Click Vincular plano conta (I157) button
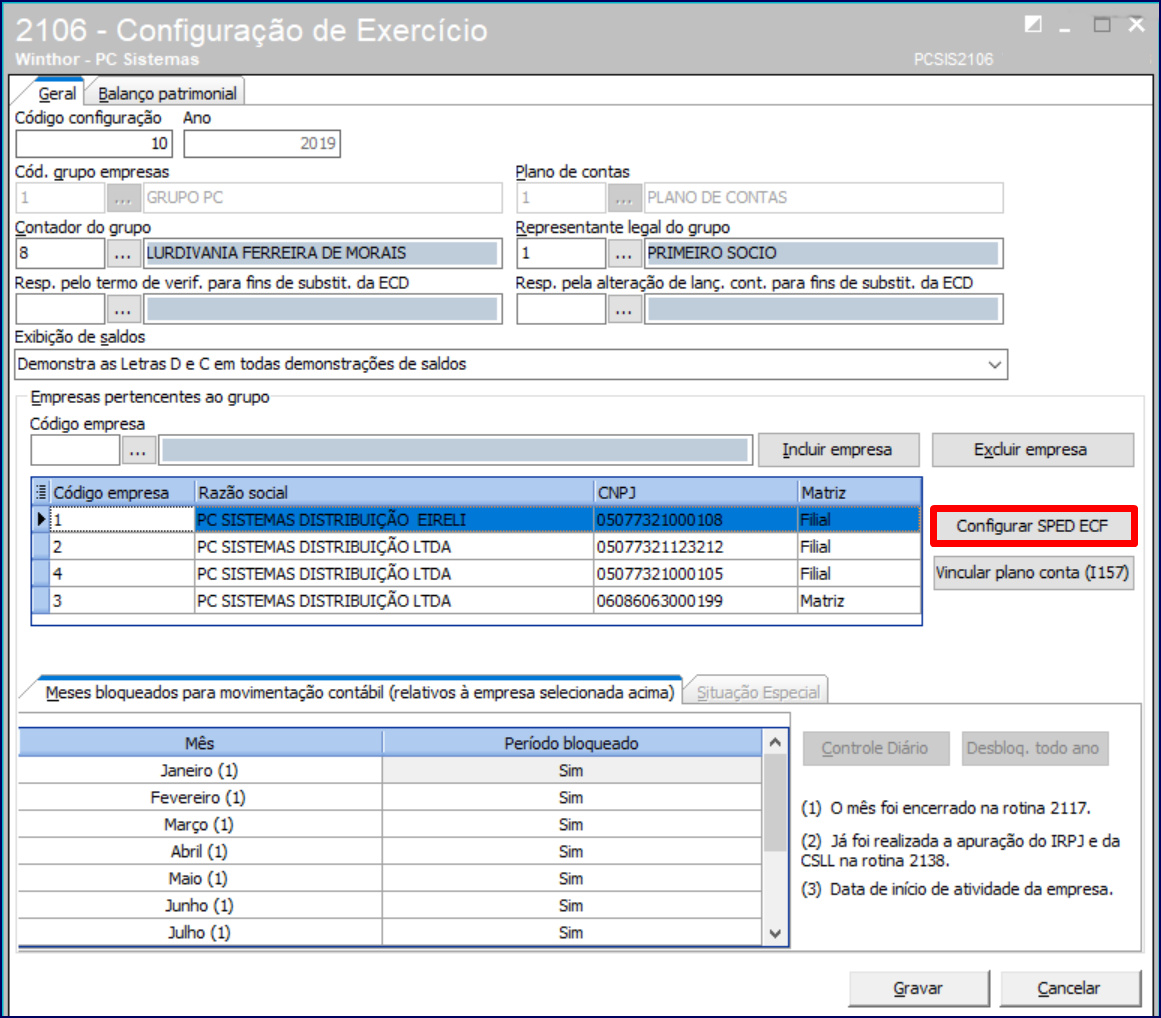 [1032, 574]
